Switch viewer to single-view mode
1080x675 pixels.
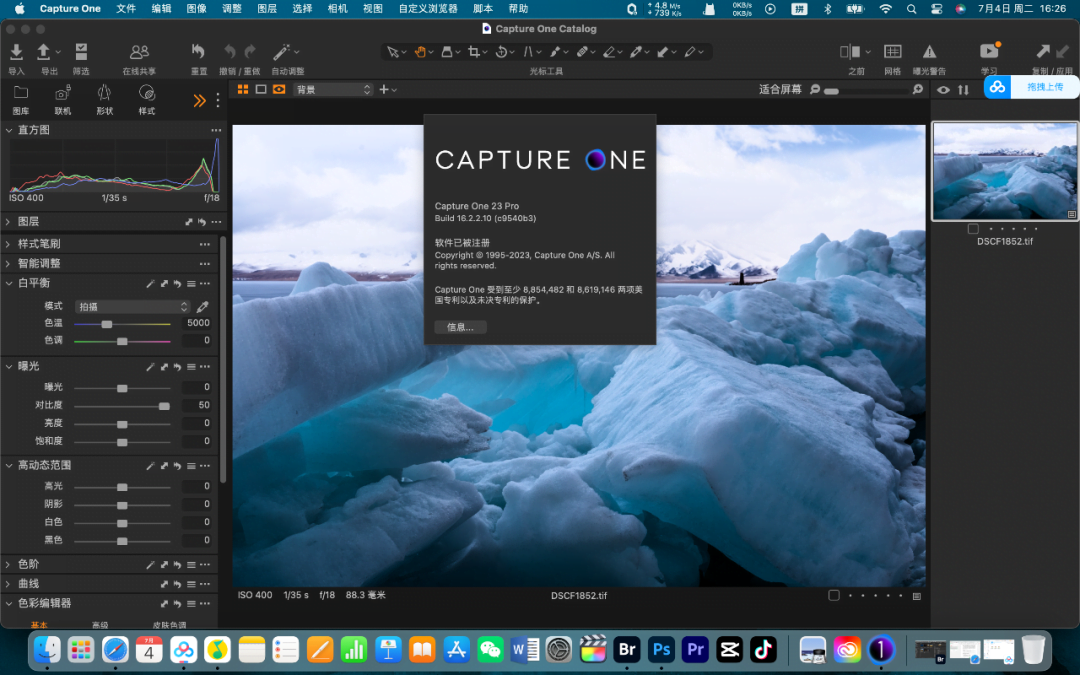[260, 90]
